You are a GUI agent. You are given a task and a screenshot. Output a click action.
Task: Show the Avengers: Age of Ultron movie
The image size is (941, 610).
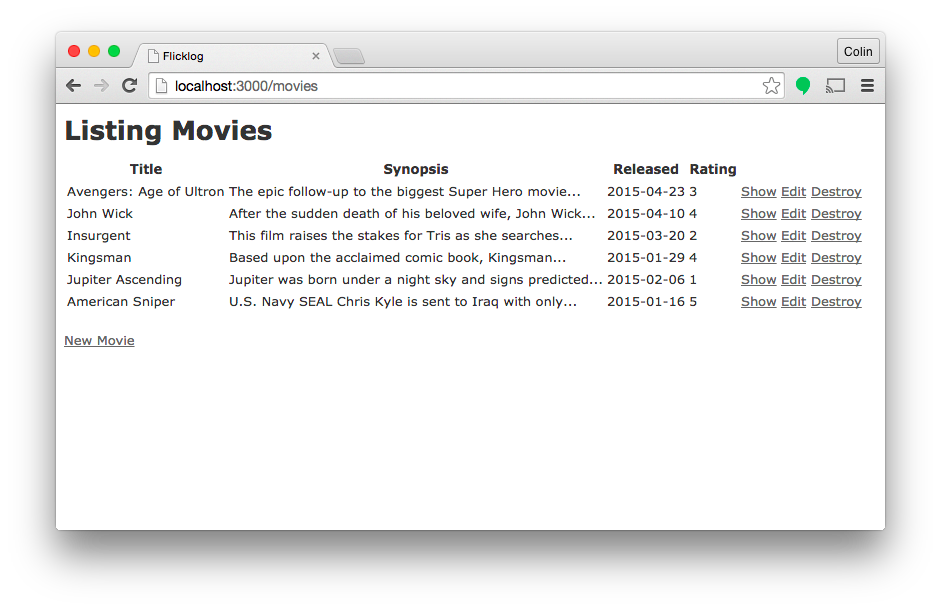coord(759,192)
